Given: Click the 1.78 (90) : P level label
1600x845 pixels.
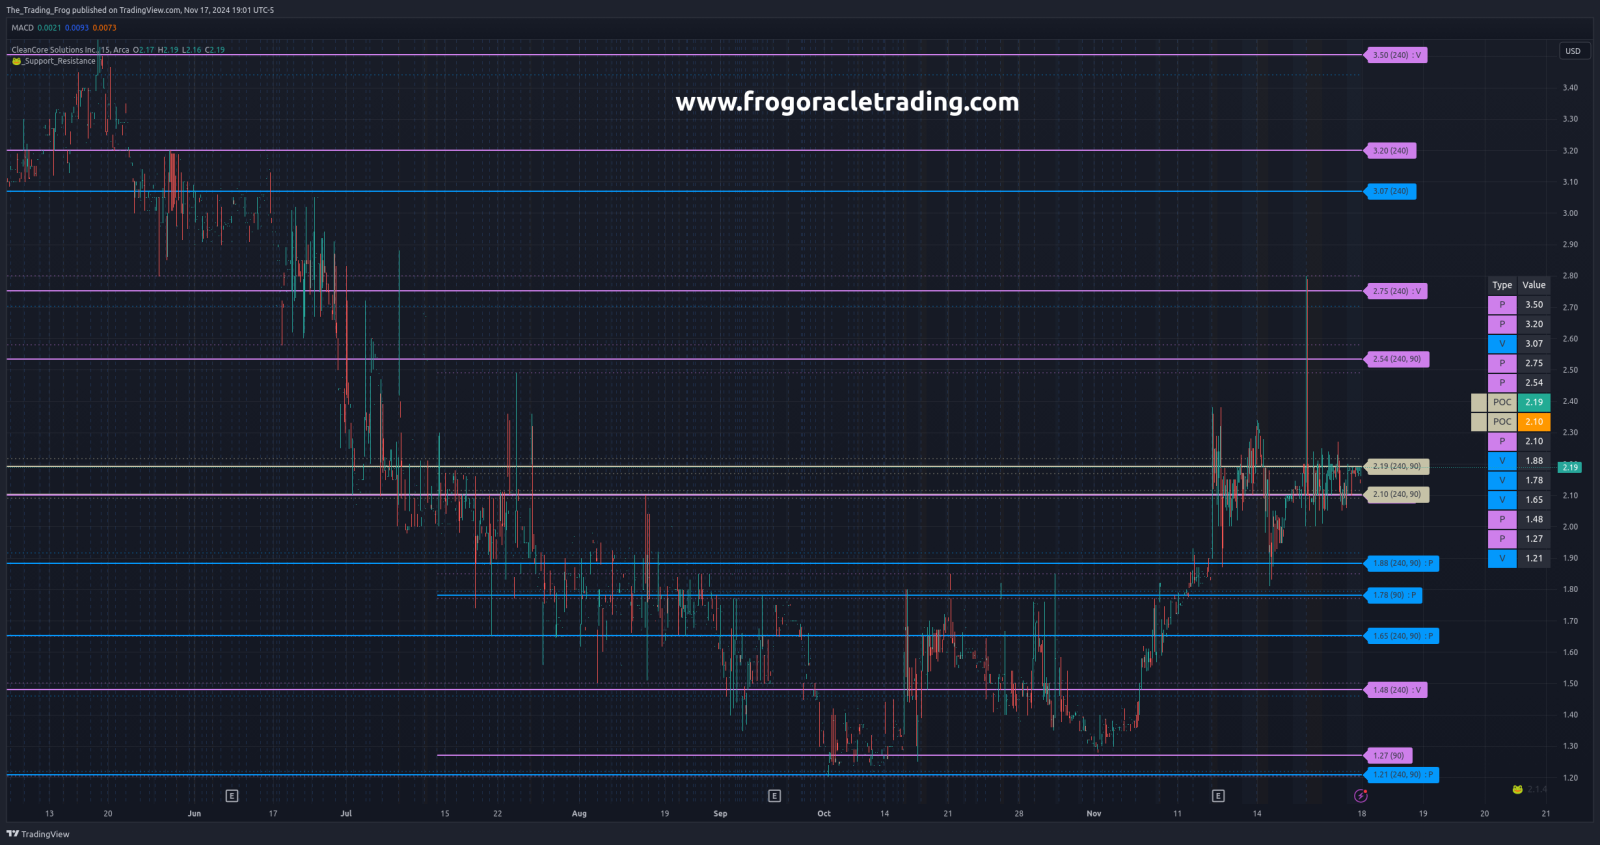Looking at the screenshot, I should (1394, 595).
